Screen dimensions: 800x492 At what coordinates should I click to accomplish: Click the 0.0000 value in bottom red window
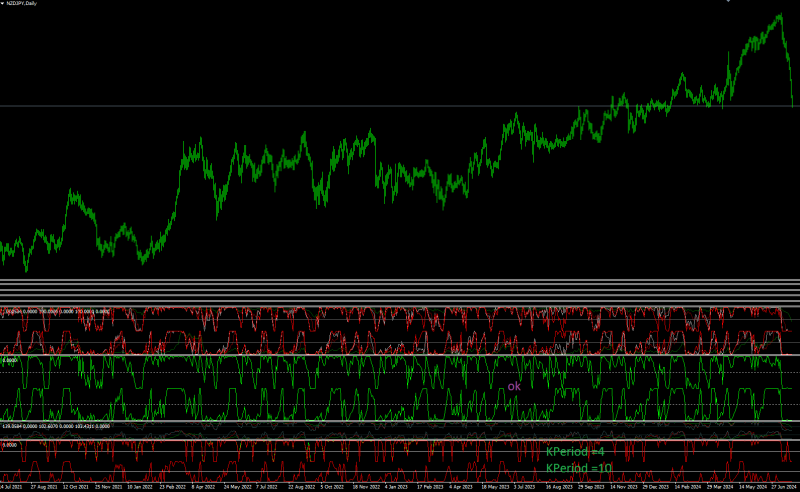(10, 445)
